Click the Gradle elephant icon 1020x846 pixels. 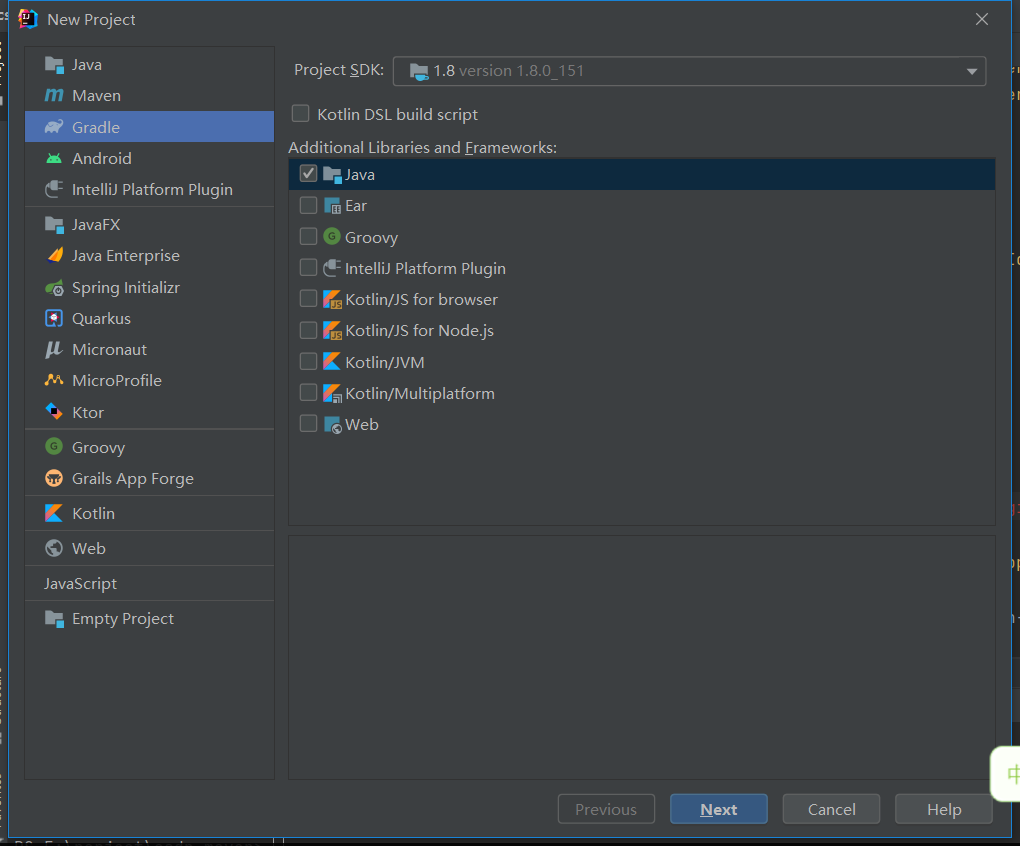point(54,127)
